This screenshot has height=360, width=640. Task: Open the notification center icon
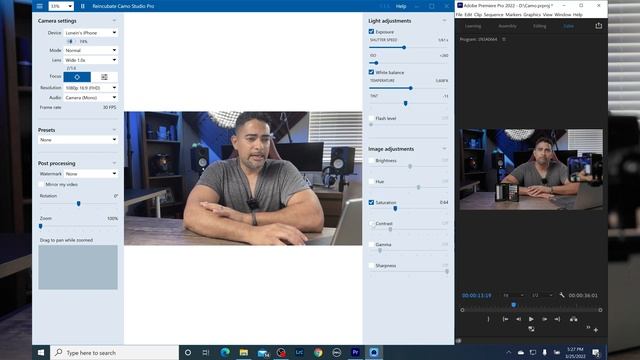pos(596,352)
